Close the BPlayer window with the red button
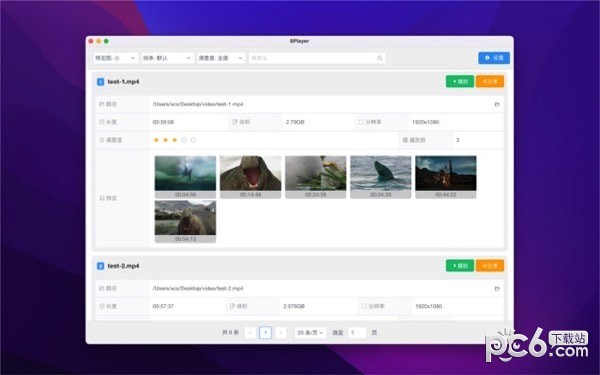 91,41
